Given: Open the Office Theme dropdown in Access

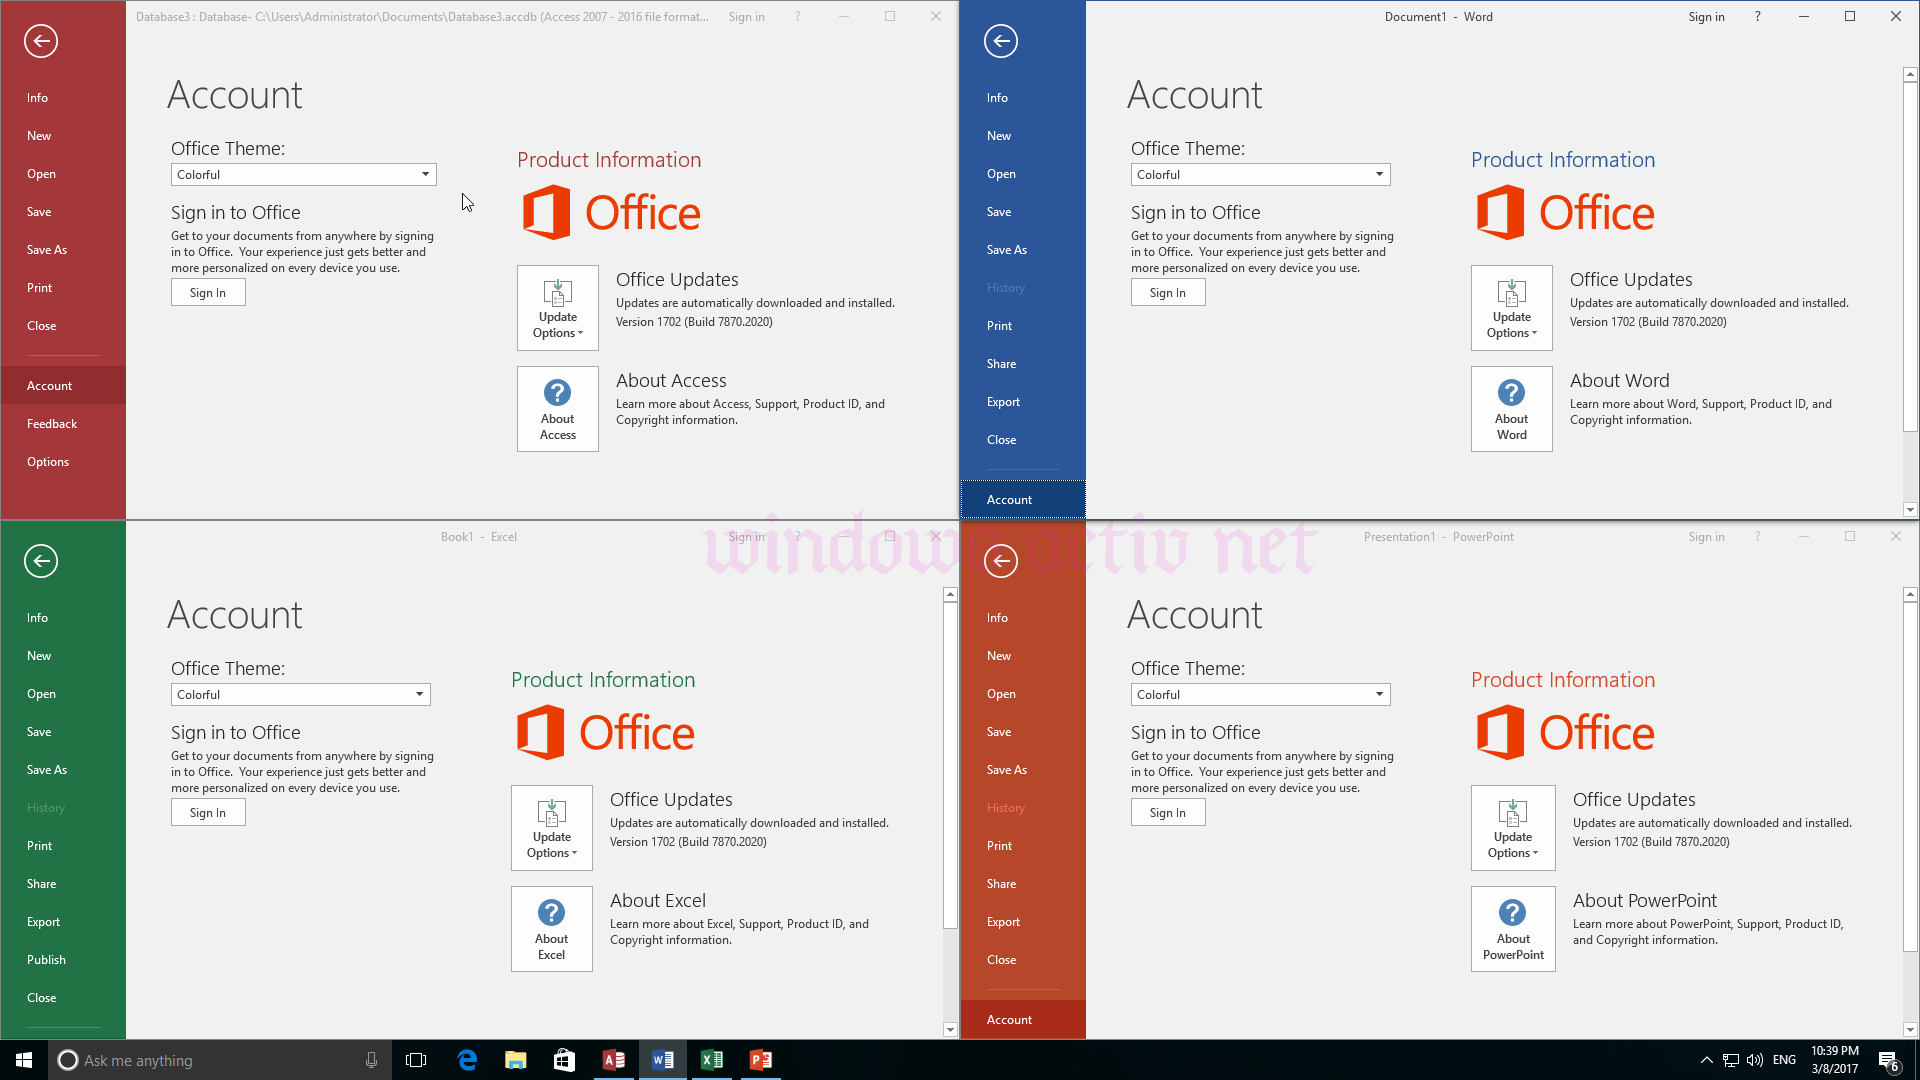Looking at the screenshot, I should click(424, 174).
